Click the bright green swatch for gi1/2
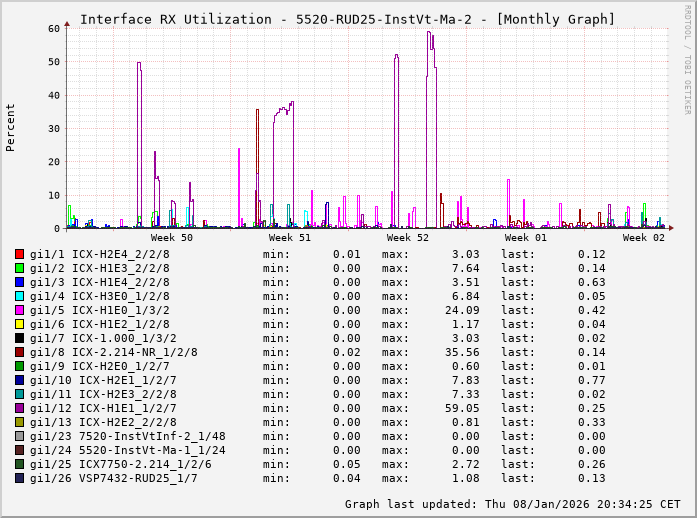 click(19, 268)
